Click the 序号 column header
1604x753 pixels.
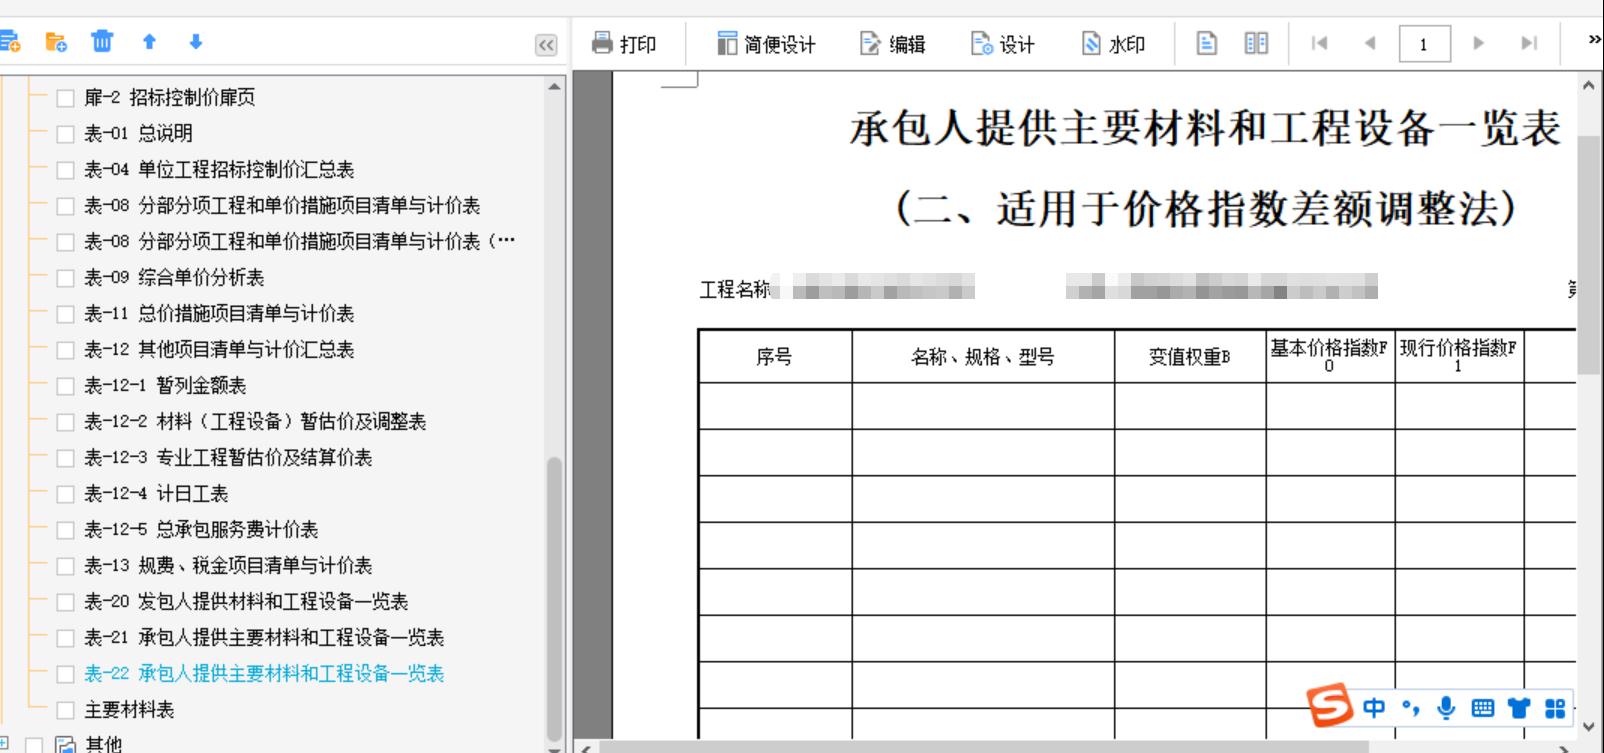click(774, 356)
